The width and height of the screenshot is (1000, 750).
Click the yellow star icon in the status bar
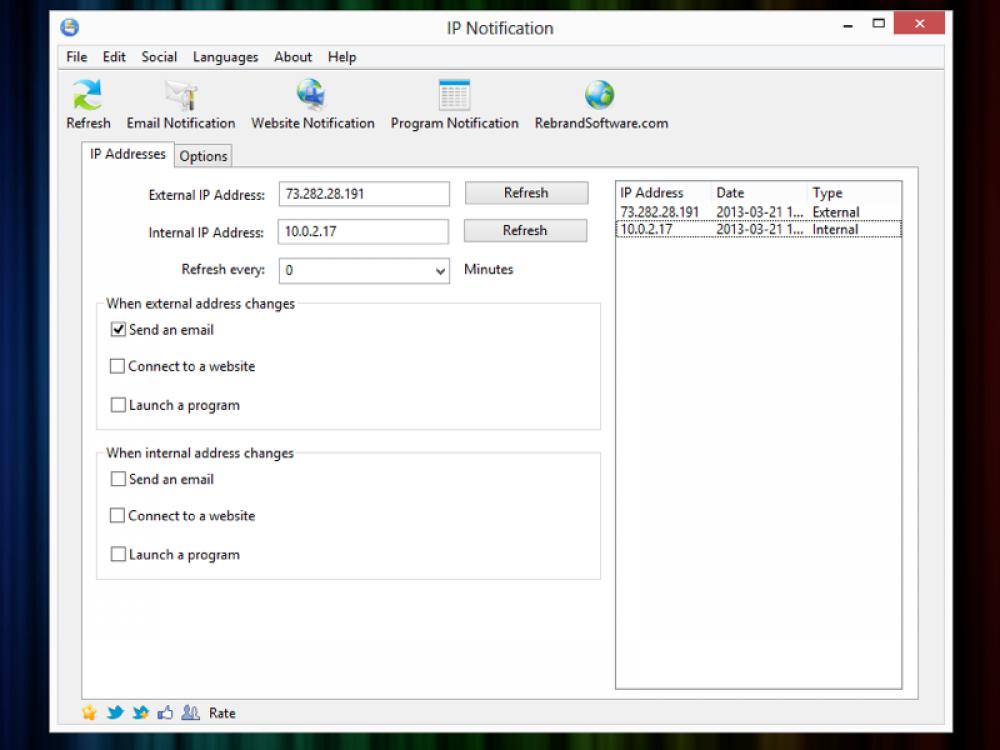(x=89, y=713)
